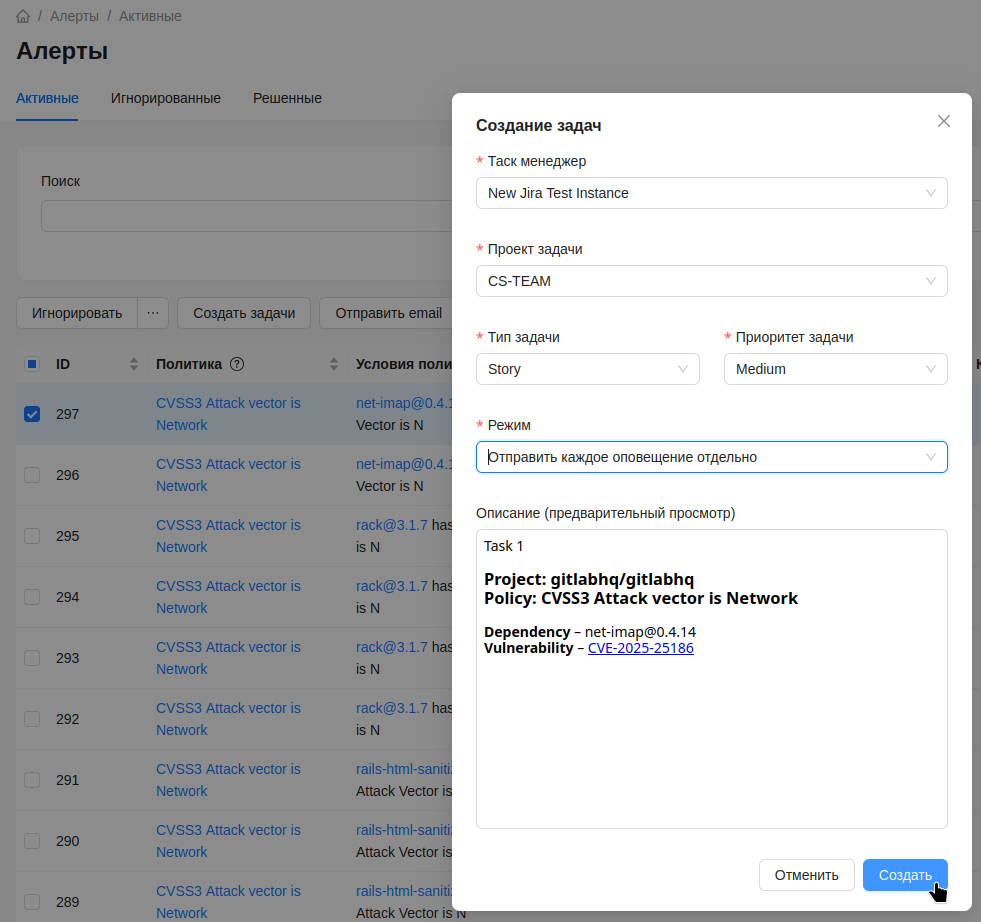This screenshot has width=981, height=922.
Task: Open the policy link in row 293
Action: pos(228,658)
